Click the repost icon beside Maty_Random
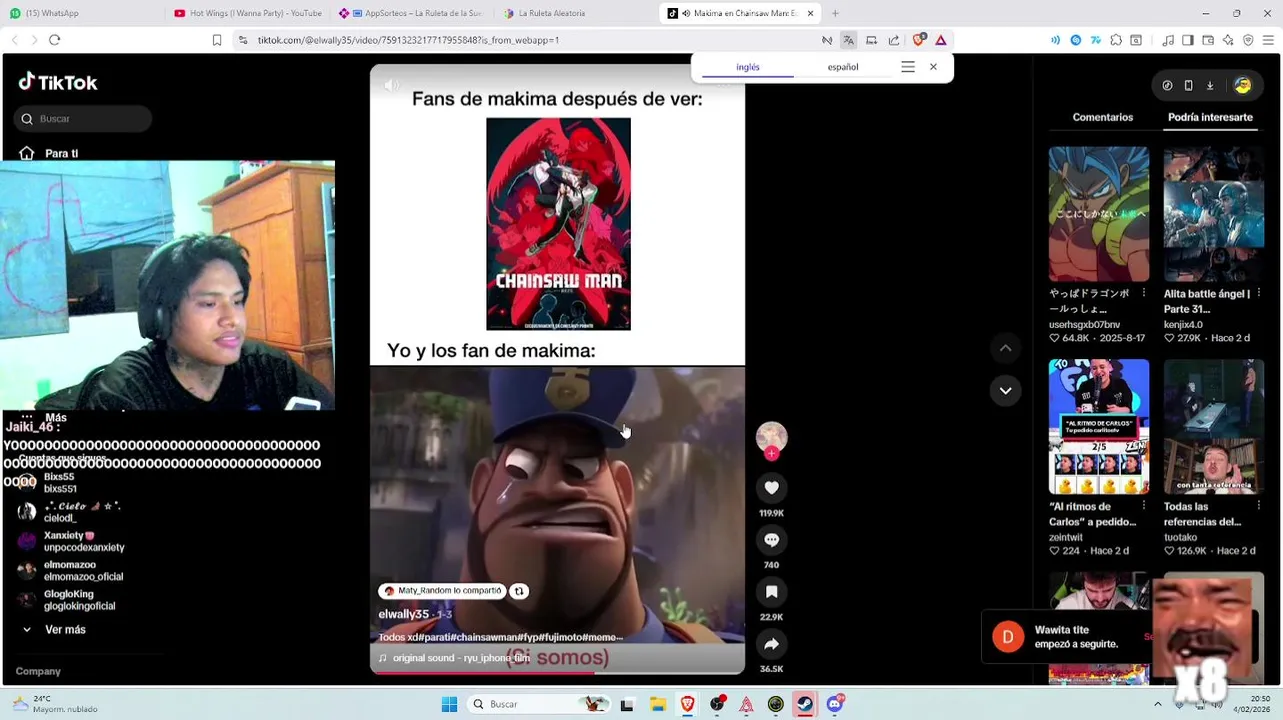This screenshot has width=1283, height=720. 519,591
